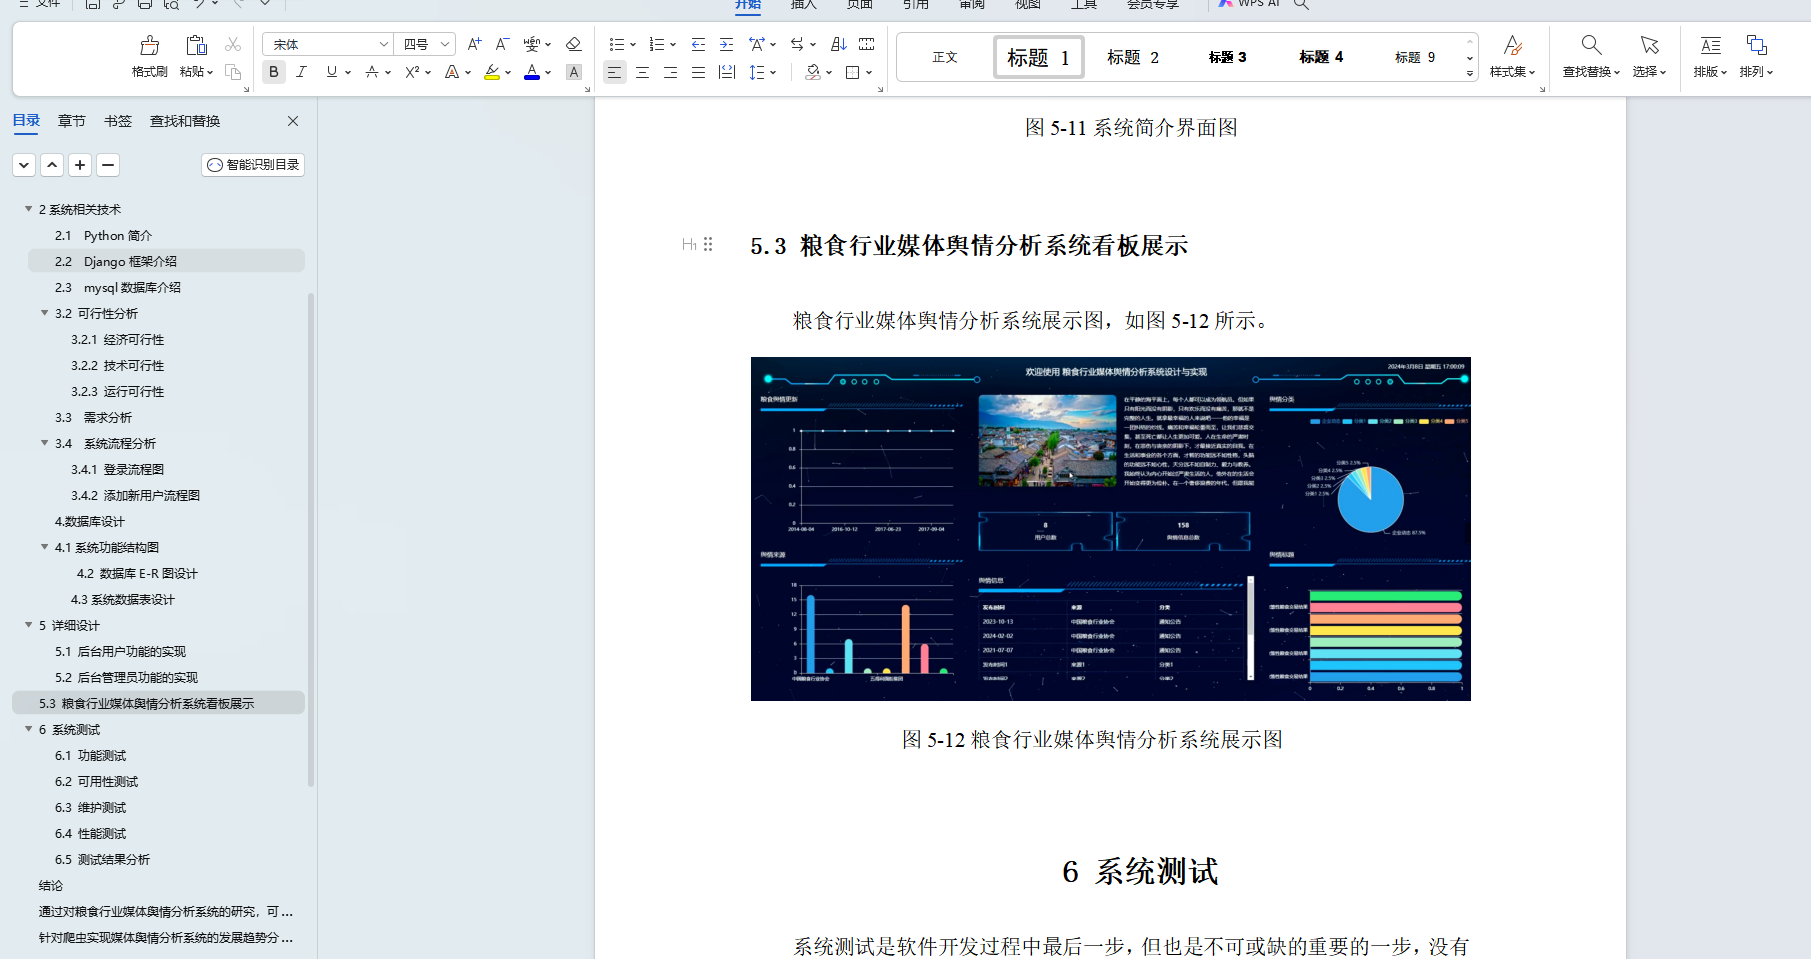Viewport: 1811px width, 959px height.
Task: Toggle Bold formatting
Action: 273,72
